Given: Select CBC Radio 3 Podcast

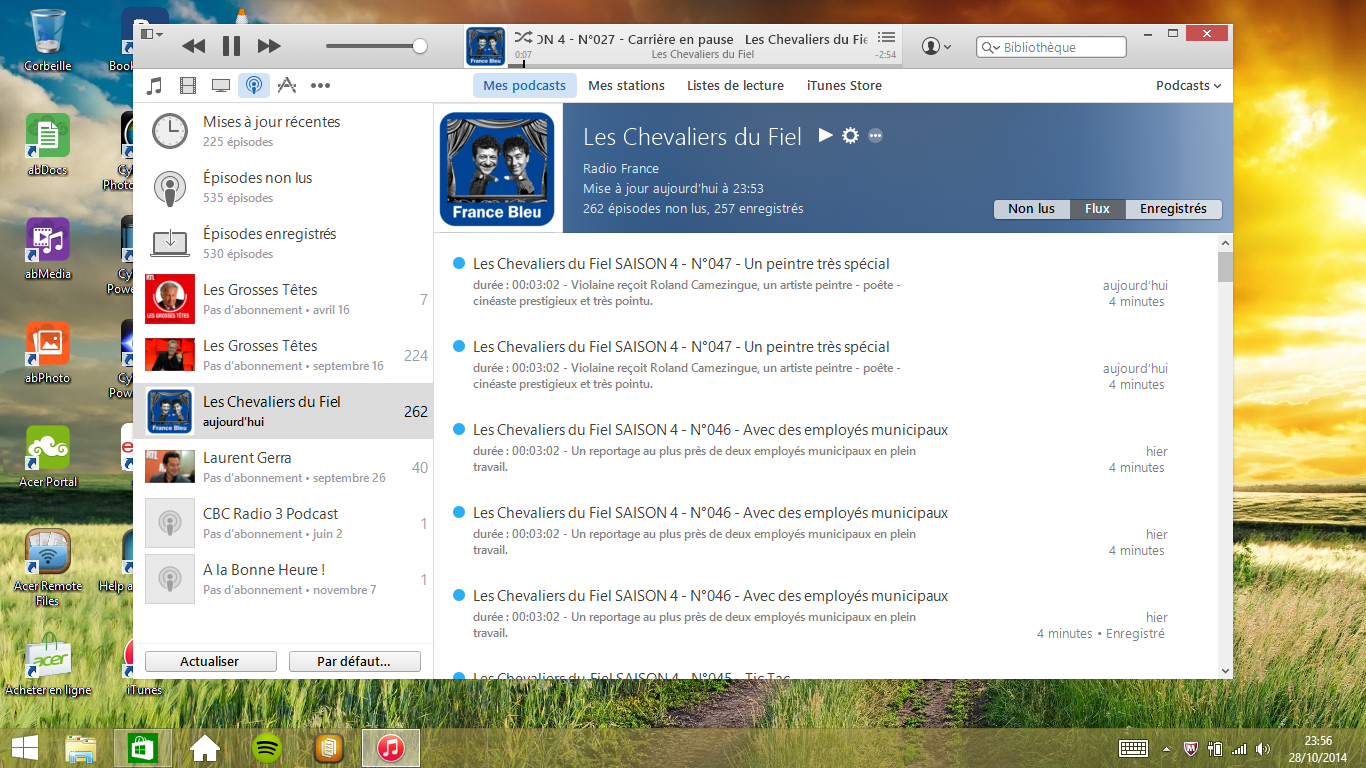Looking at the screenshot, I should pos(283,523).
